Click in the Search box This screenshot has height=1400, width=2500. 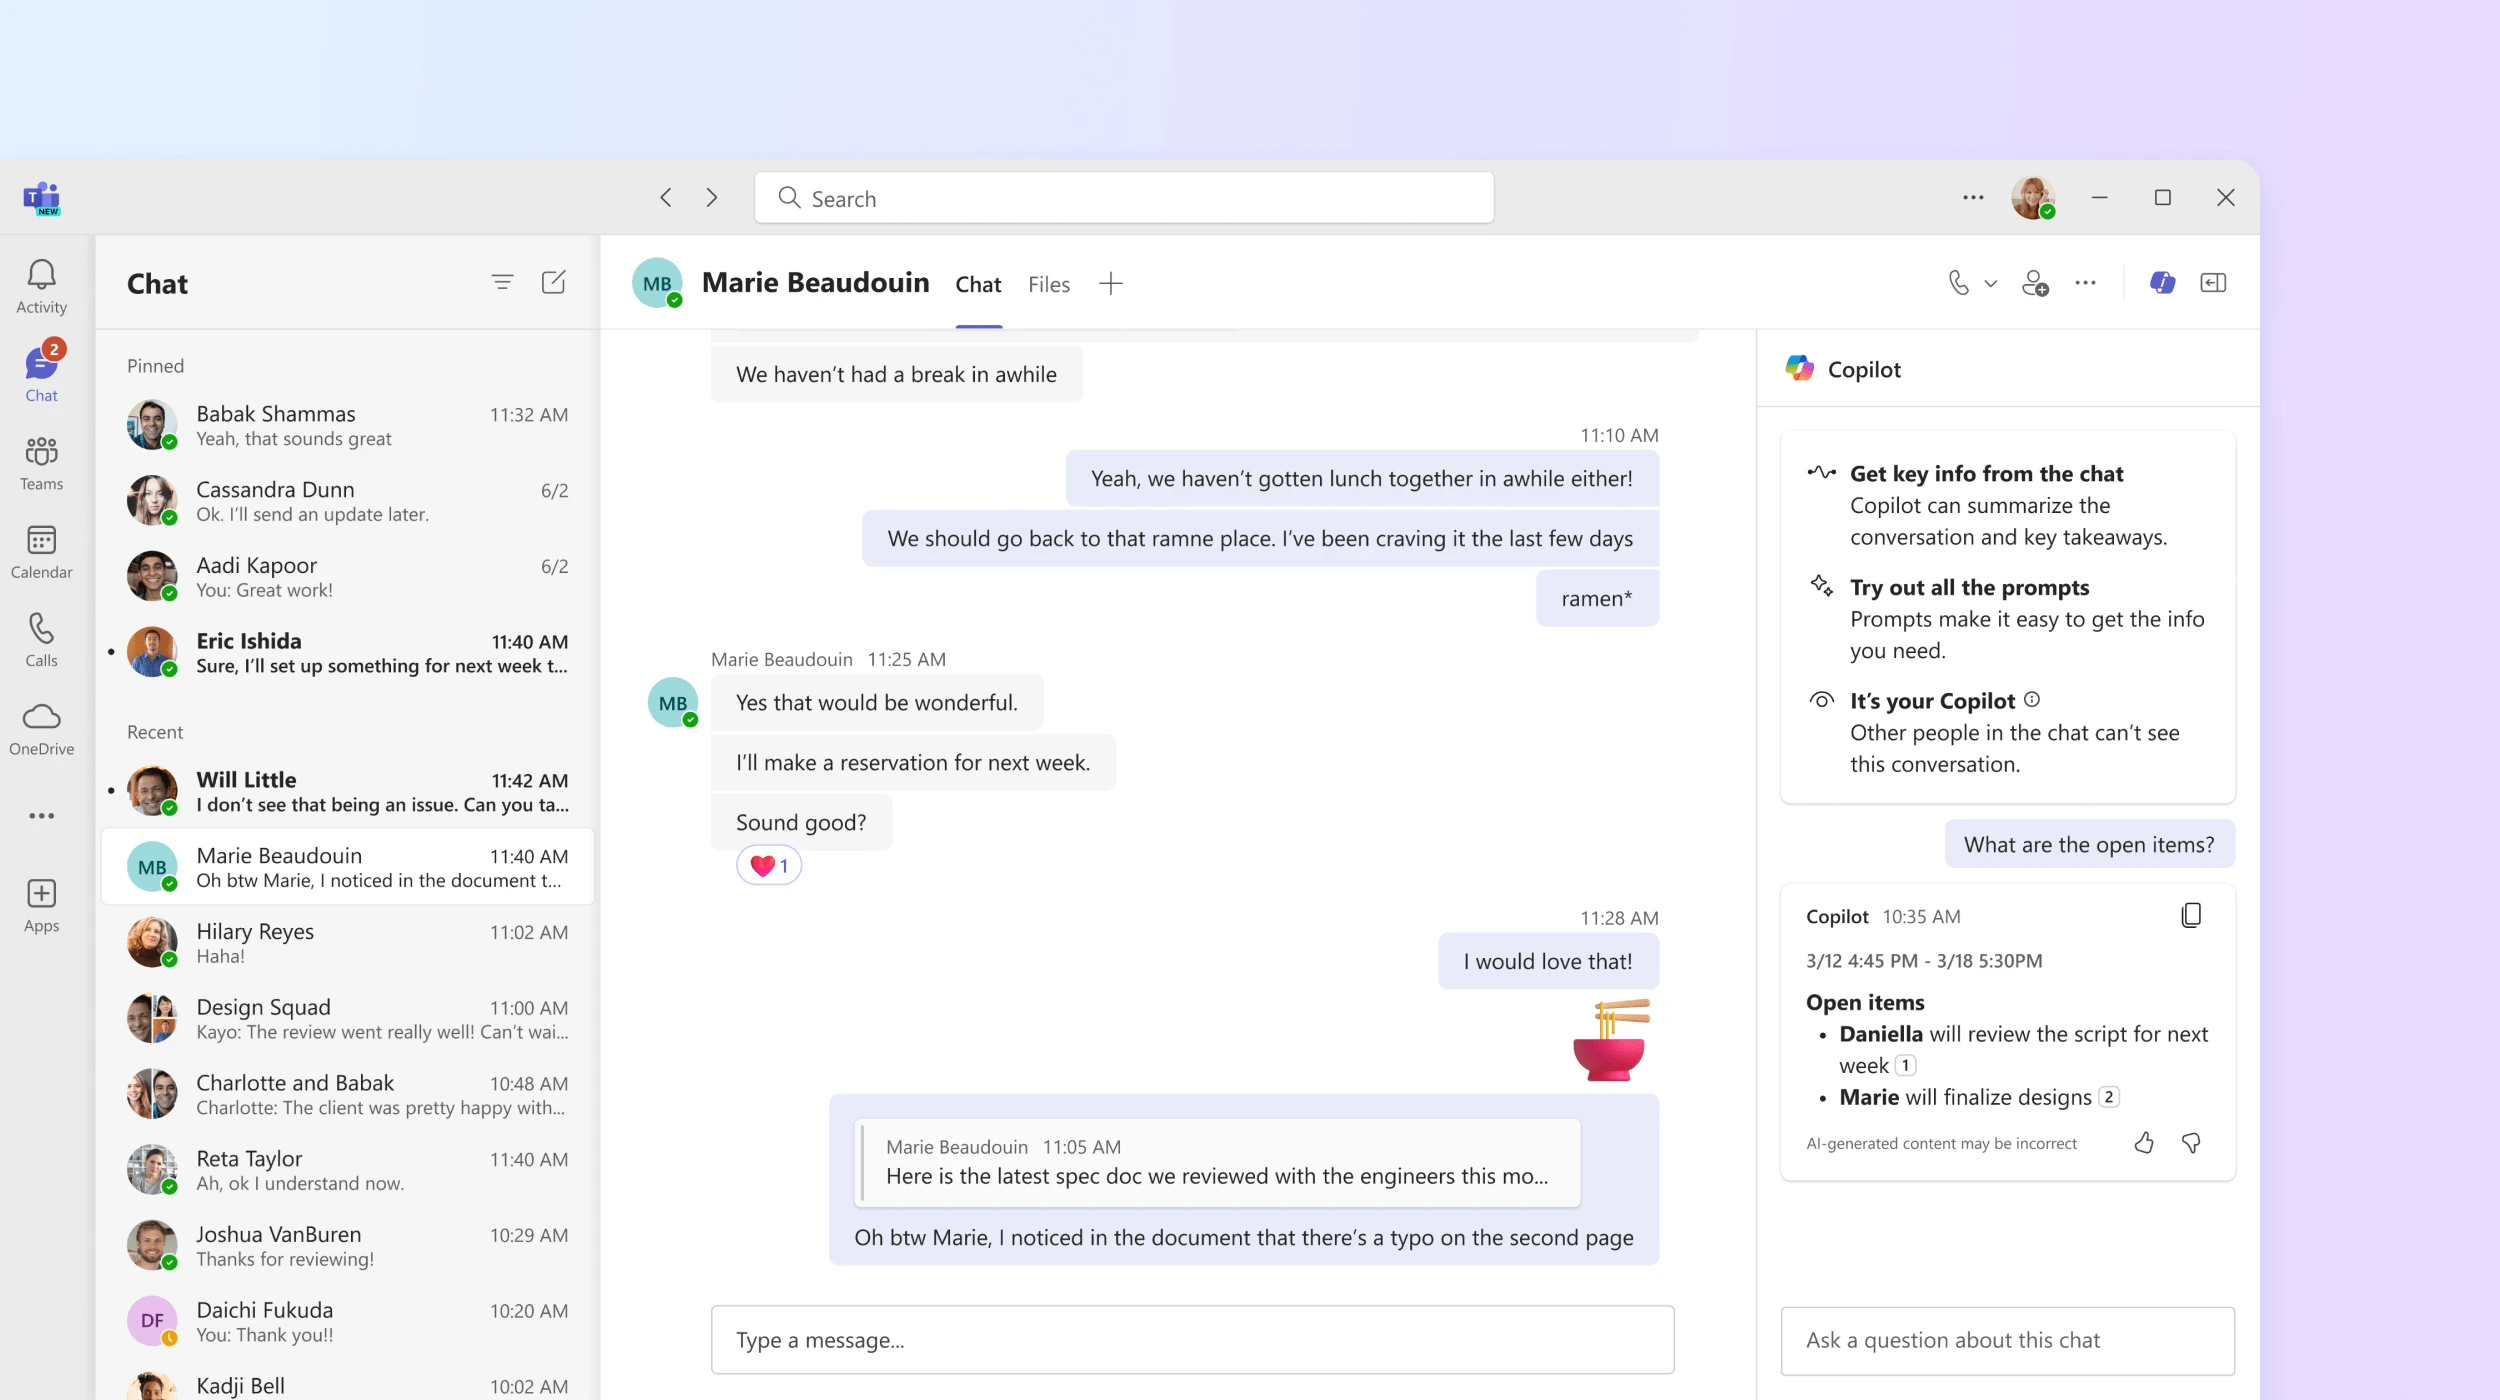[x=1124, y=198]
